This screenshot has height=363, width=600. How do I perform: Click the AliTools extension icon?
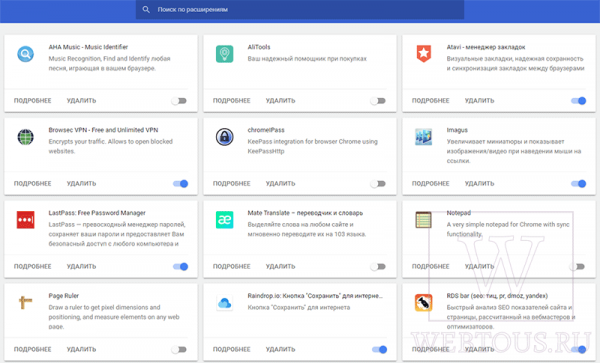225,54
